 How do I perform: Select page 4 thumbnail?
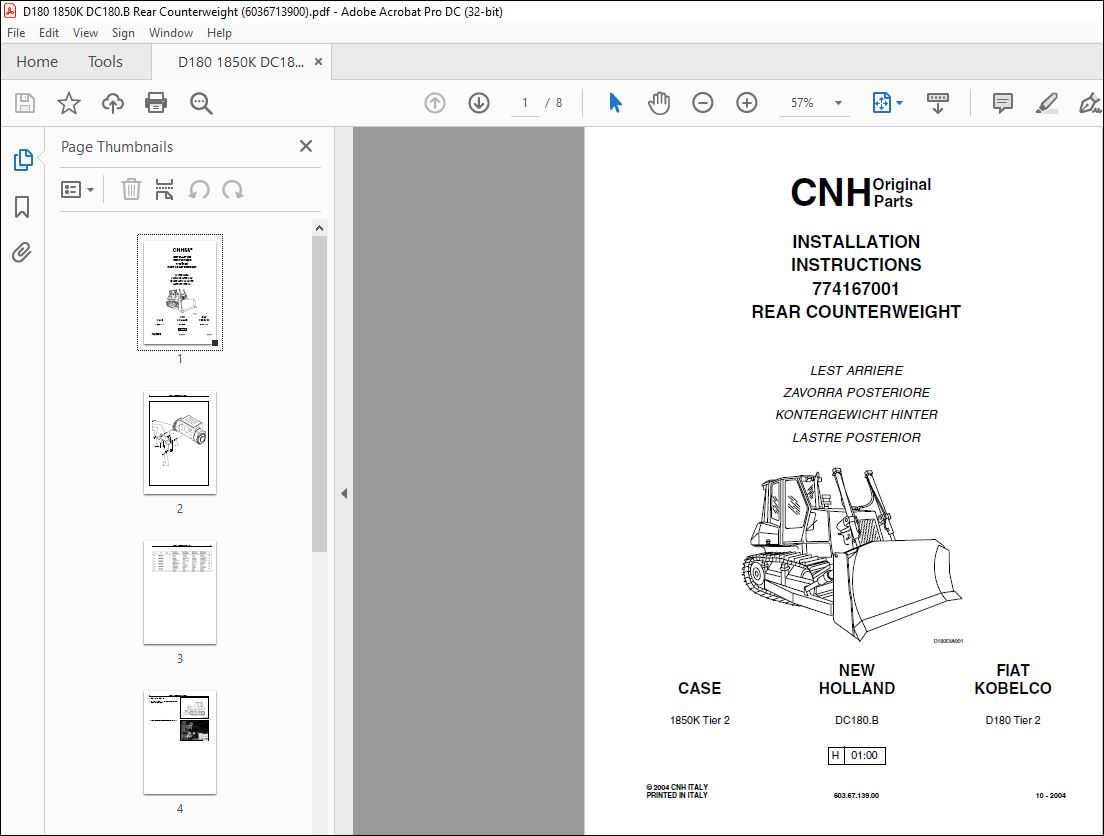click(180, 743)
